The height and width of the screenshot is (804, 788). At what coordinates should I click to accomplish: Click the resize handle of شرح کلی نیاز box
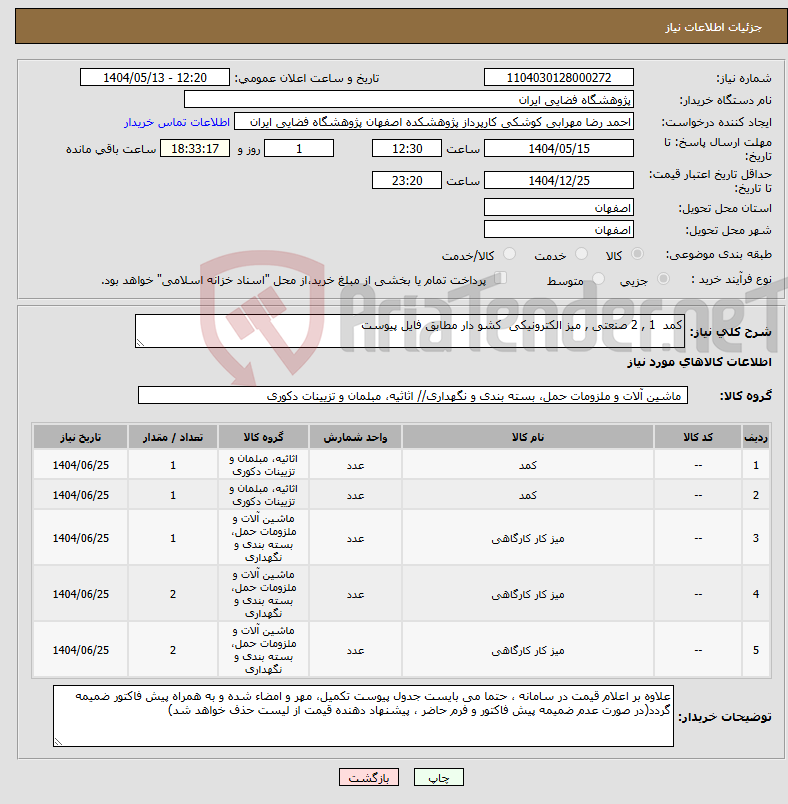(140, 343)
